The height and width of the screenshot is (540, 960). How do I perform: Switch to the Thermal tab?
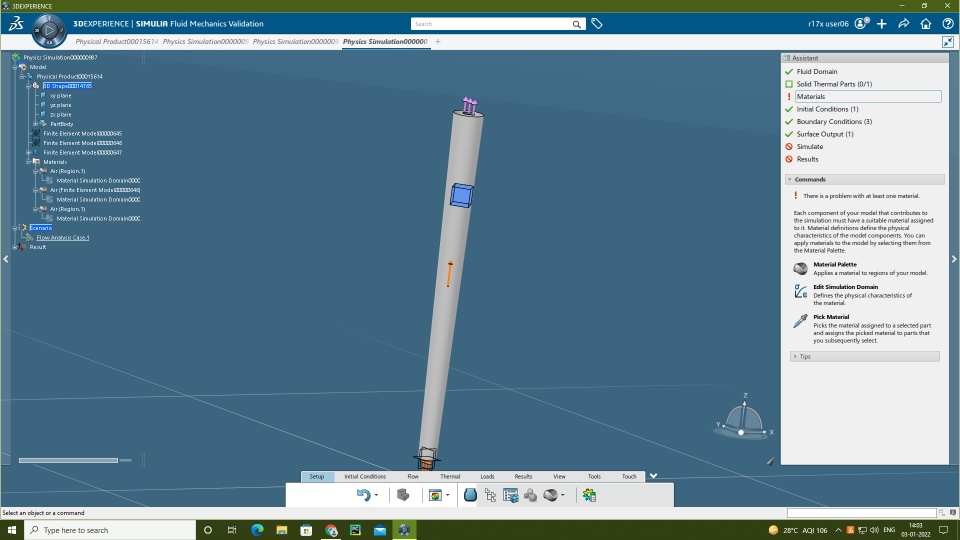click(x=449, y=476)
